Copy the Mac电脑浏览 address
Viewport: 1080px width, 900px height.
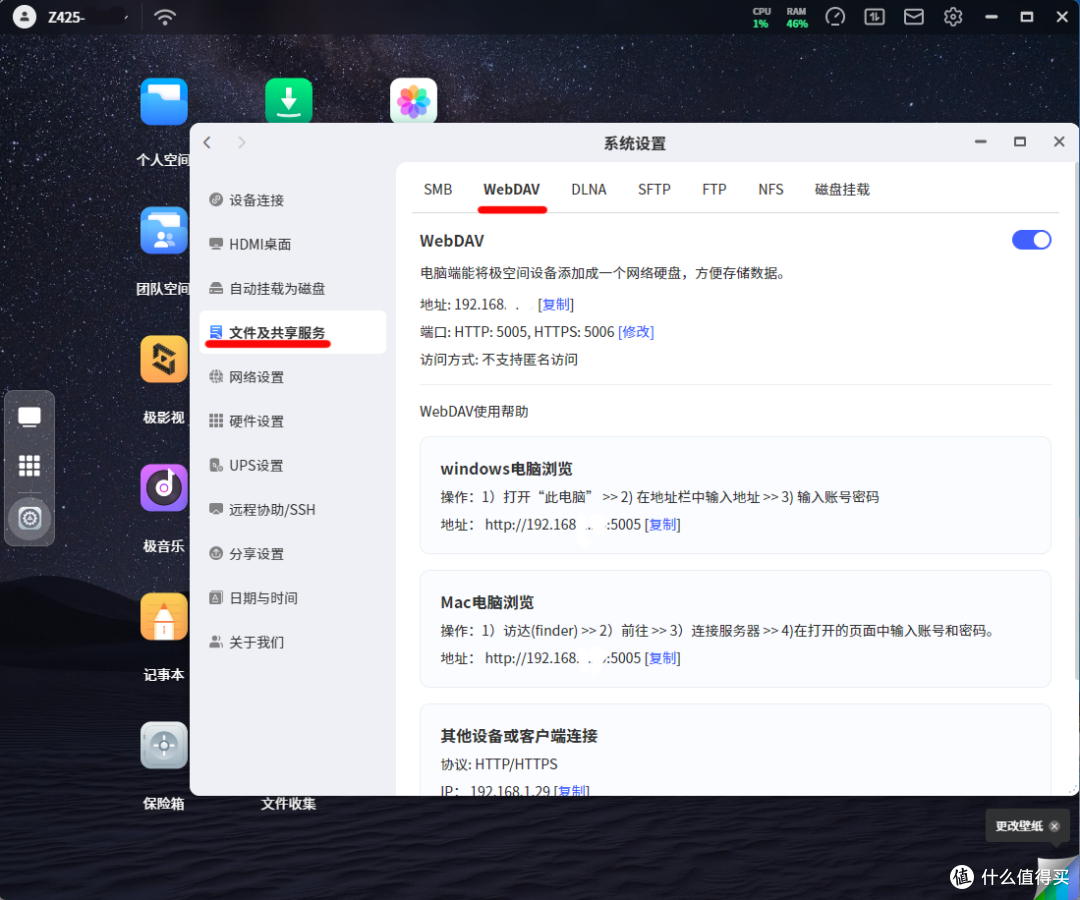point(662,658)
